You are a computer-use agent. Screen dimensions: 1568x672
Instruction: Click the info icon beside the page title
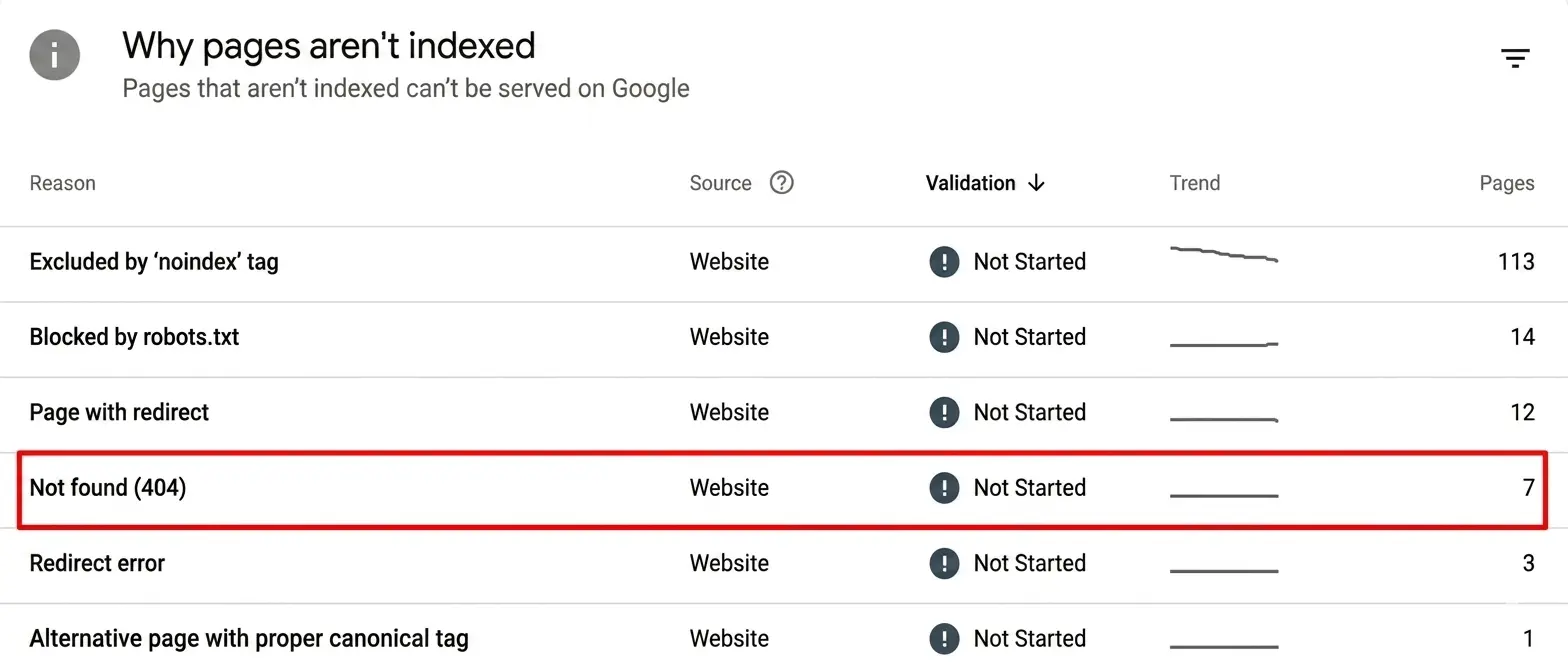tap(54, 55)
